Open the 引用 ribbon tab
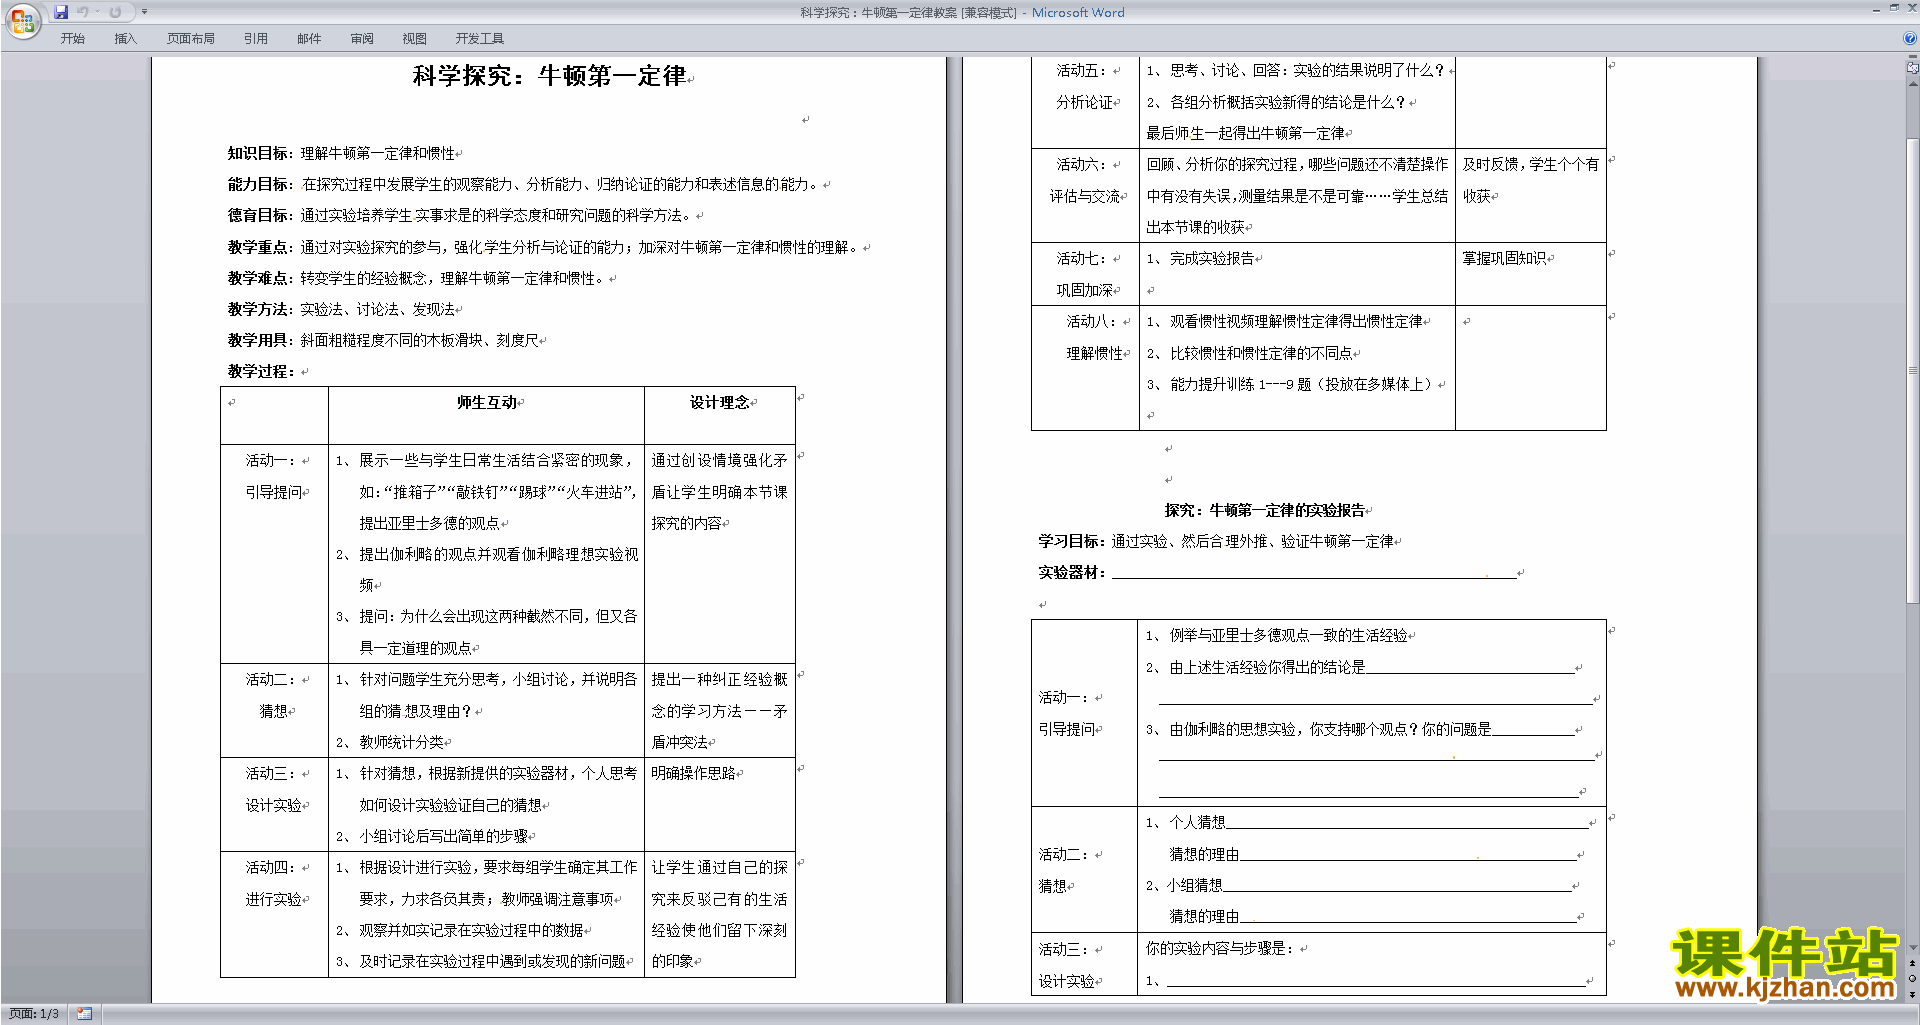 (x=256, y=38)
